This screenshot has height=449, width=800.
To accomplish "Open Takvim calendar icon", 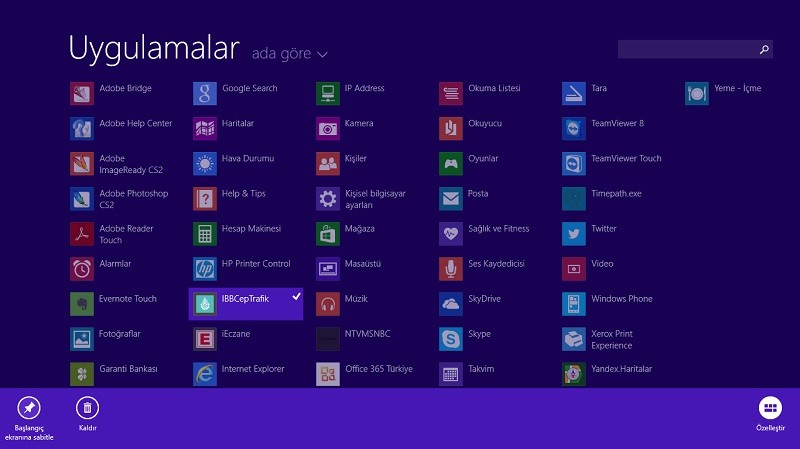I will point(451,375).
